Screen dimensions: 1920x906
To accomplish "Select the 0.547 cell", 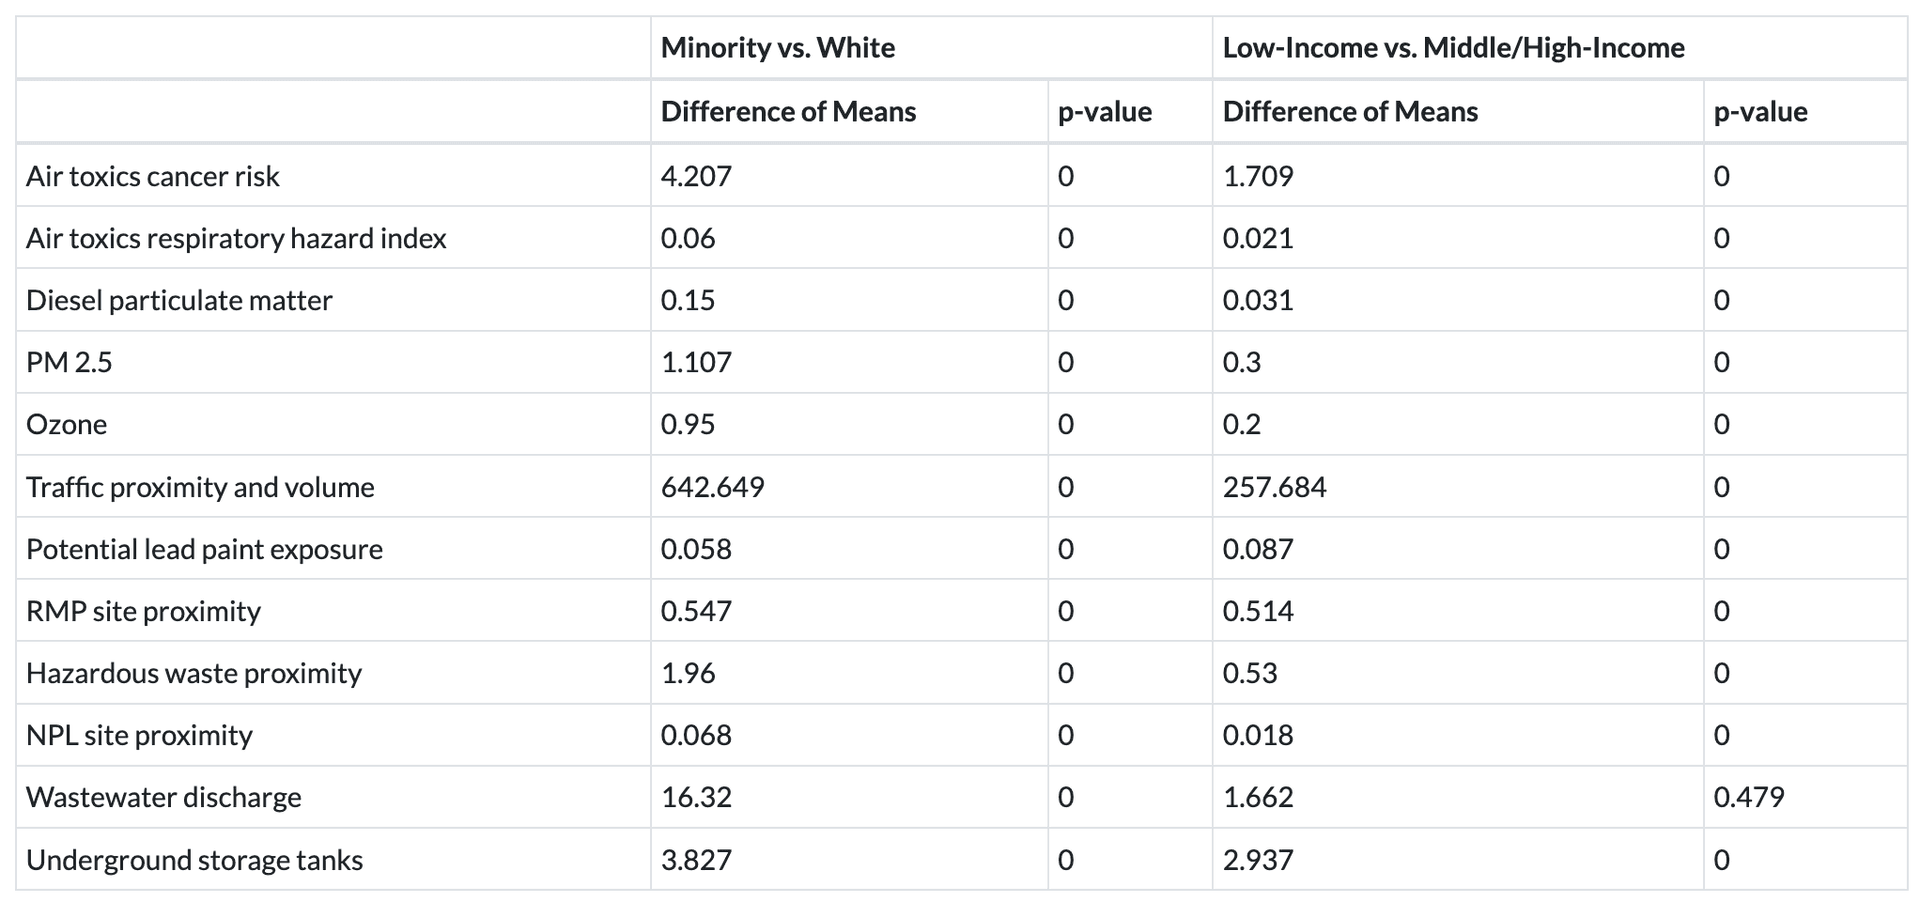I will click(x=696, y=611).
